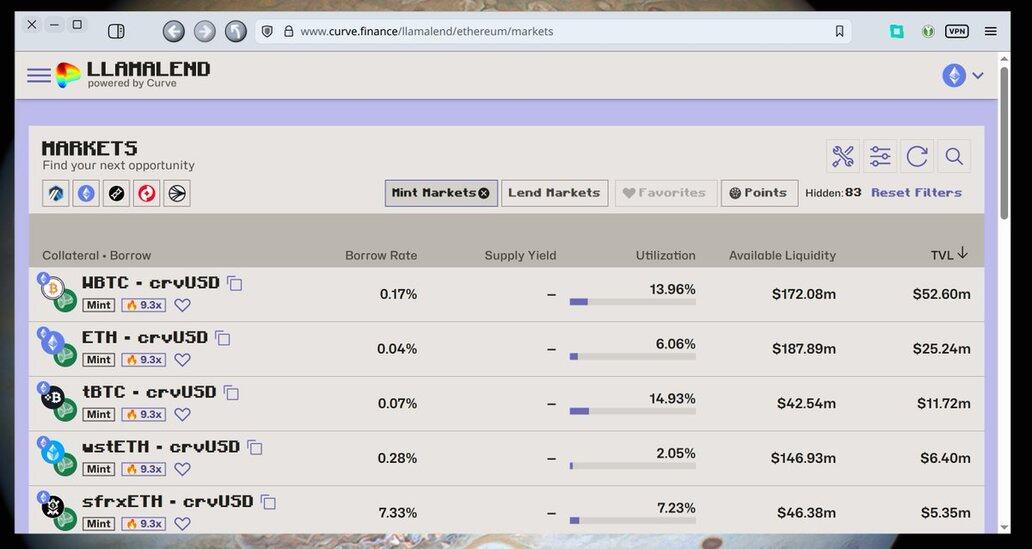Open the column filter sliders icon

point(880,156)
